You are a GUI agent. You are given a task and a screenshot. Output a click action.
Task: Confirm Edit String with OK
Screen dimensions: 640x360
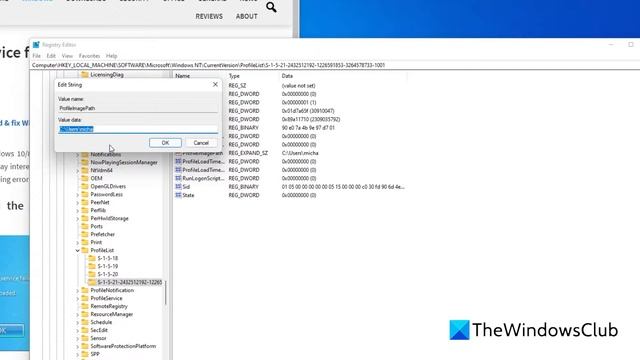tap(165, 143)
